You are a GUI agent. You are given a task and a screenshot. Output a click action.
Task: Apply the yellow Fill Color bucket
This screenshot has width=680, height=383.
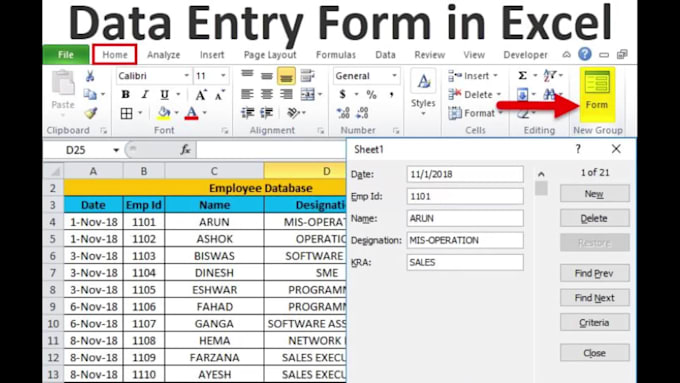click(x=163, y=114)
